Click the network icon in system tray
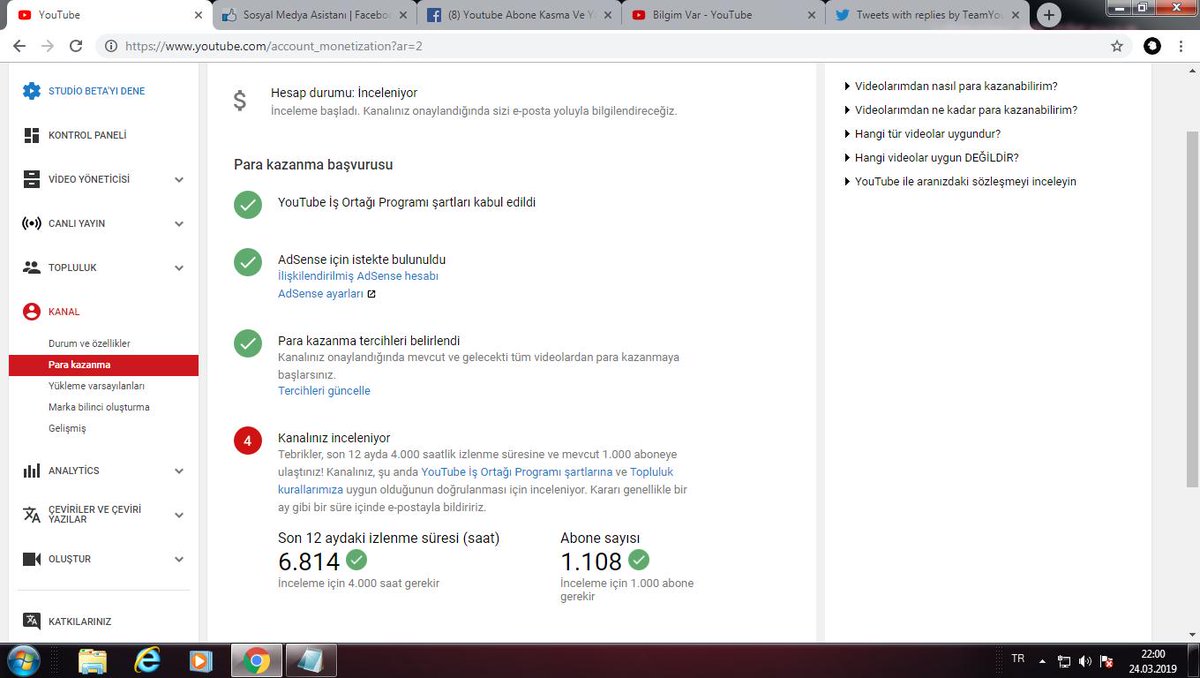 tap(1065, 661)
